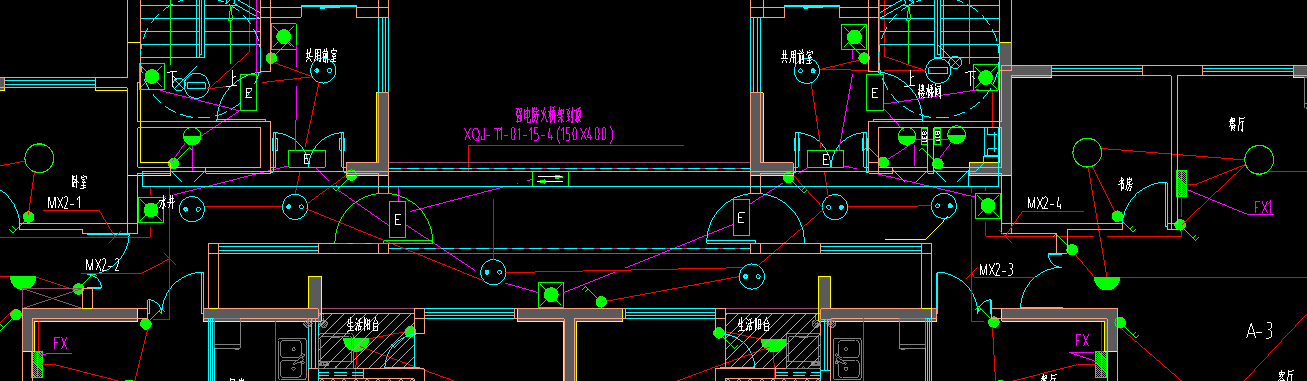The width and height of the screenshot is (1307, 381).
Task: Select the MX2-3 circuit label
Action: (x=997, y=270)
